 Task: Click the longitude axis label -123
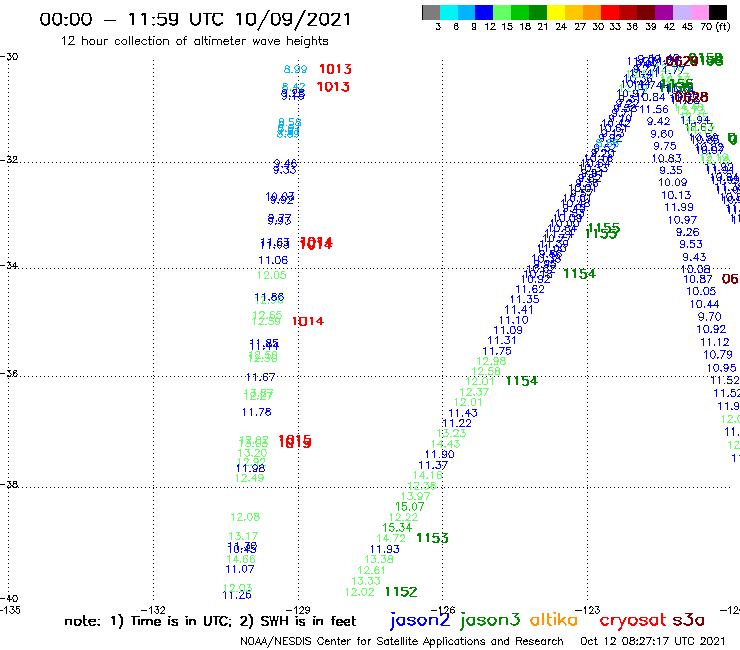pos(587,610)
